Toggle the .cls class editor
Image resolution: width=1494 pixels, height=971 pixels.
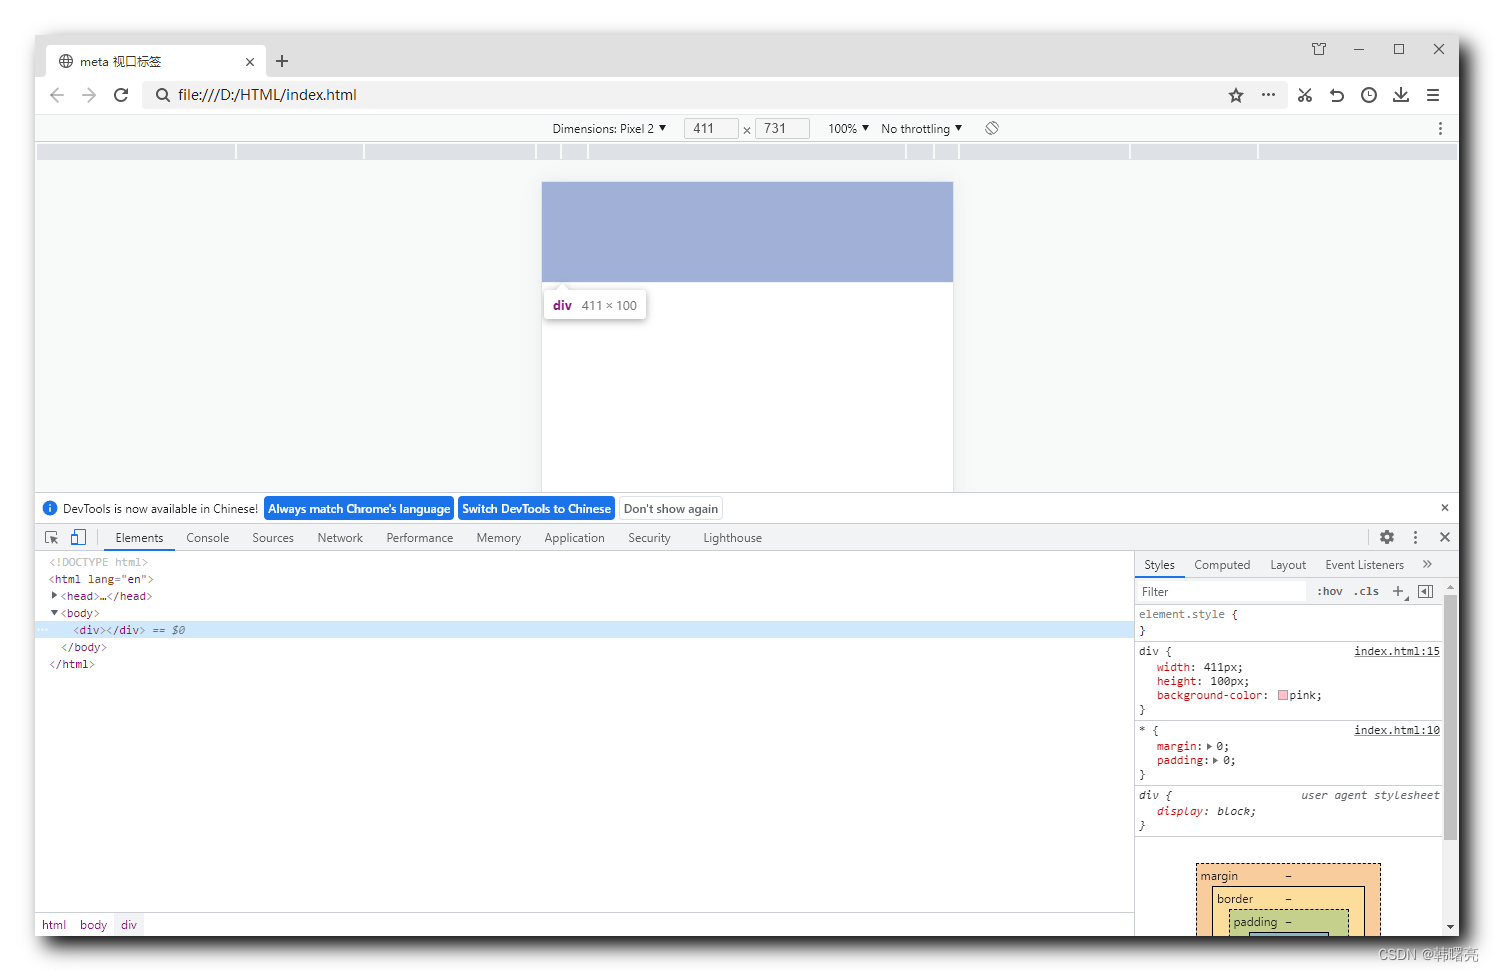tap(1367, 591)
